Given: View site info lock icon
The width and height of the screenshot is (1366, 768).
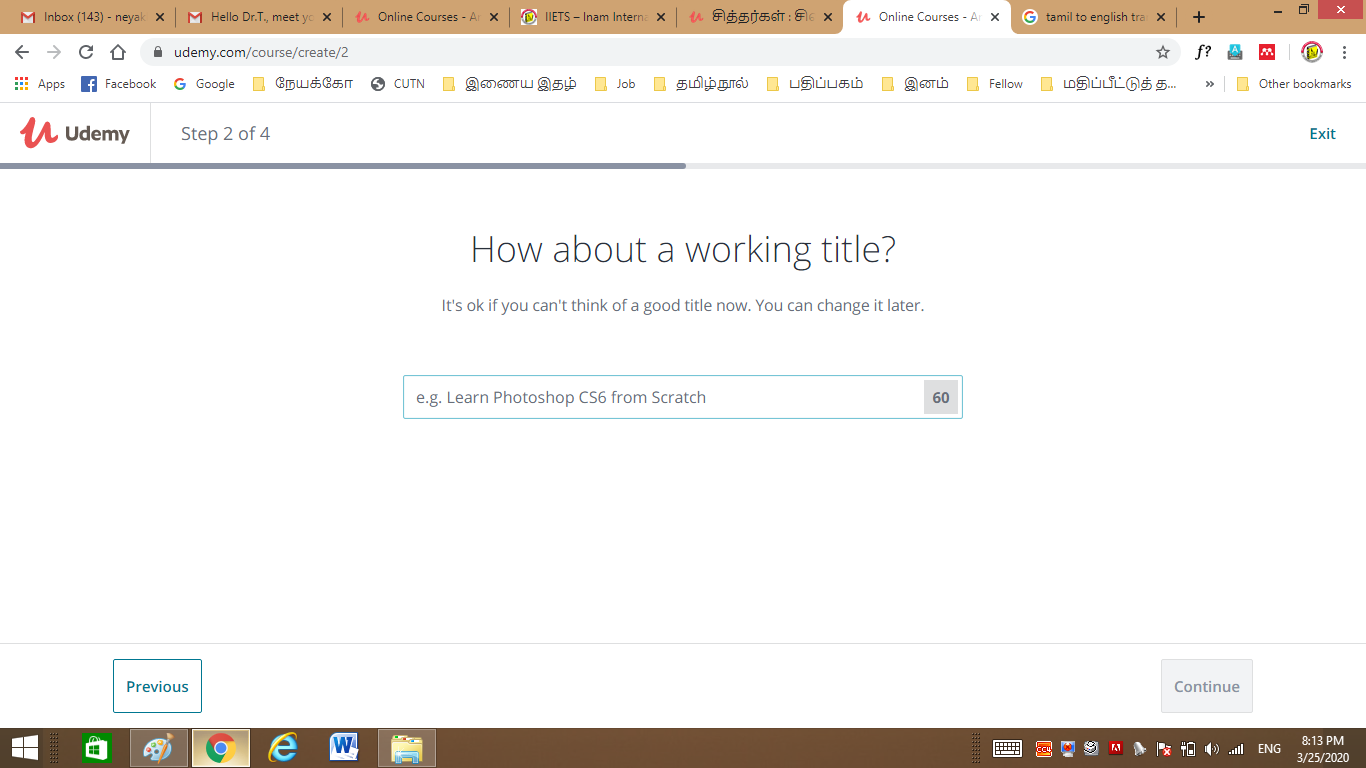Looking at the screenshot, I should 157,52.
